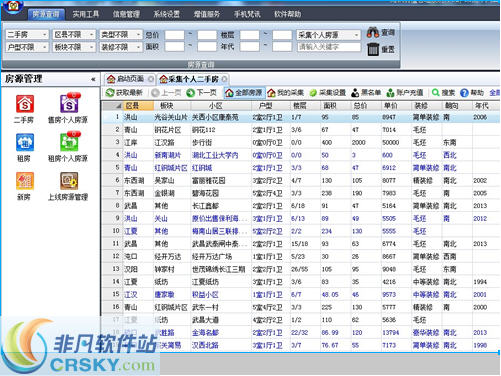This screenshot has height=376, width=501.
Task: Show 全部房源 listings
Action: tap(244, 93)
